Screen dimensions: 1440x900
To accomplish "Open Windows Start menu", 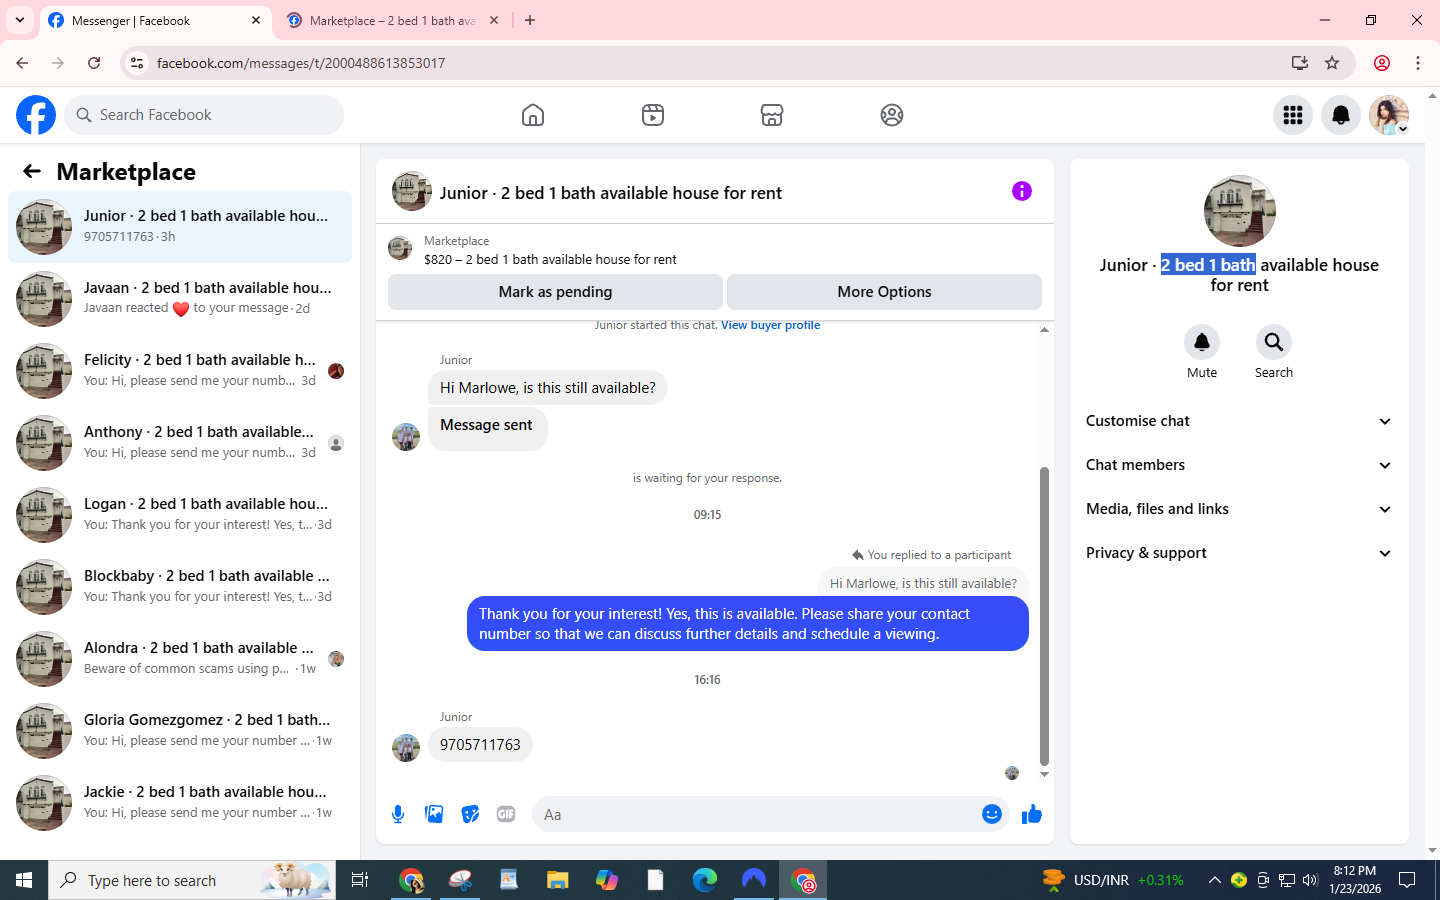I will tap(24, 880).
